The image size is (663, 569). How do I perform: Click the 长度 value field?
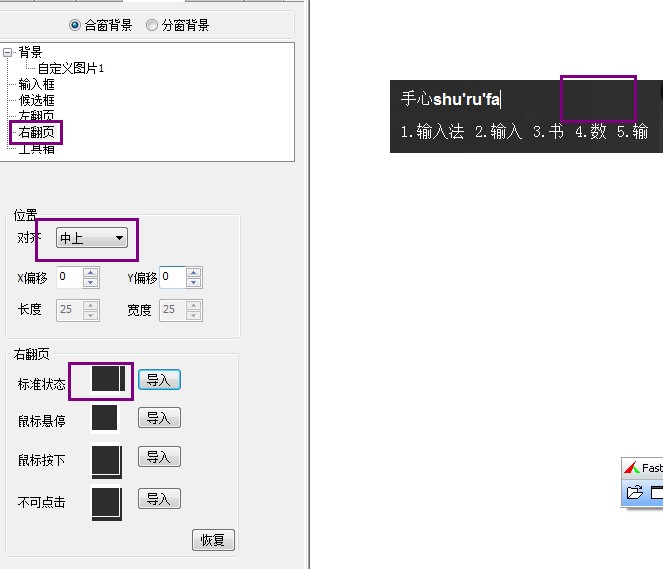70,310
